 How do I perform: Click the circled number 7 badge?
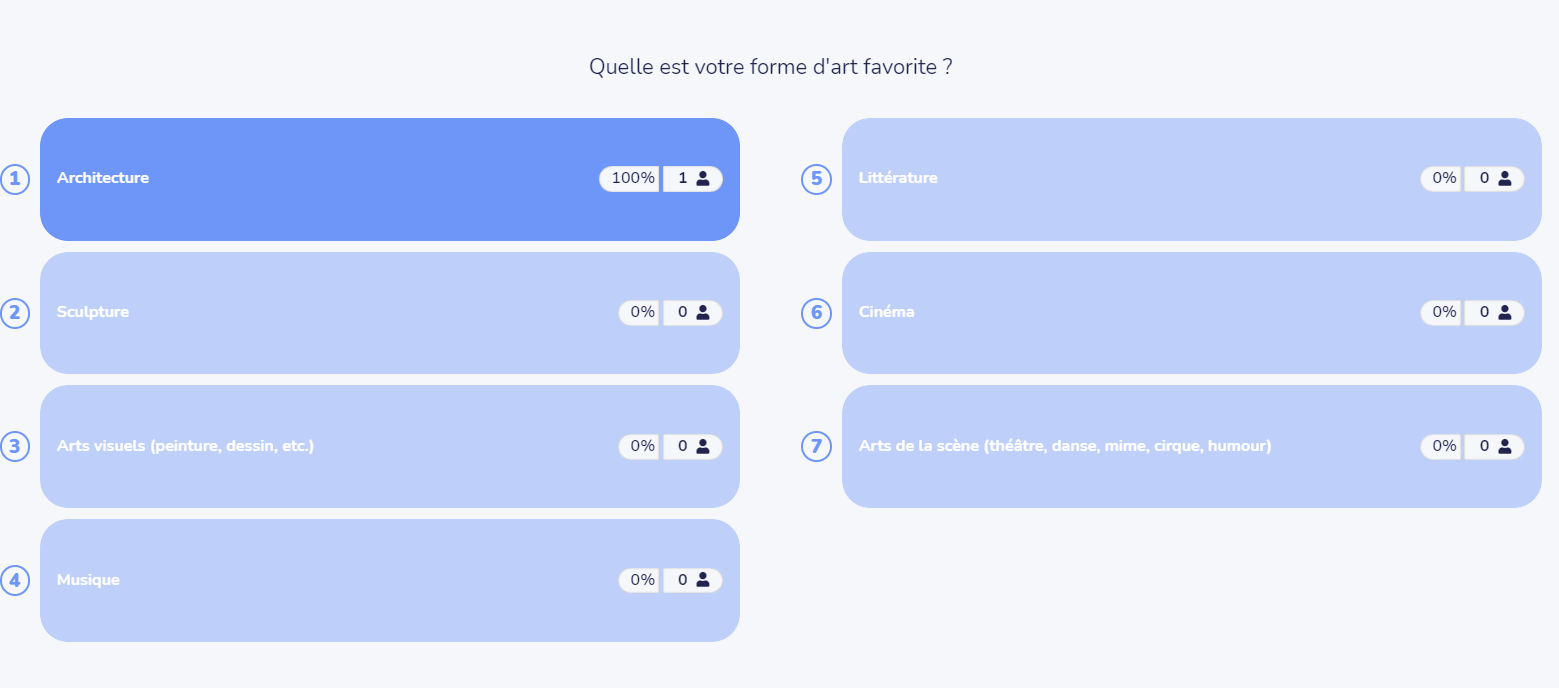816,446
